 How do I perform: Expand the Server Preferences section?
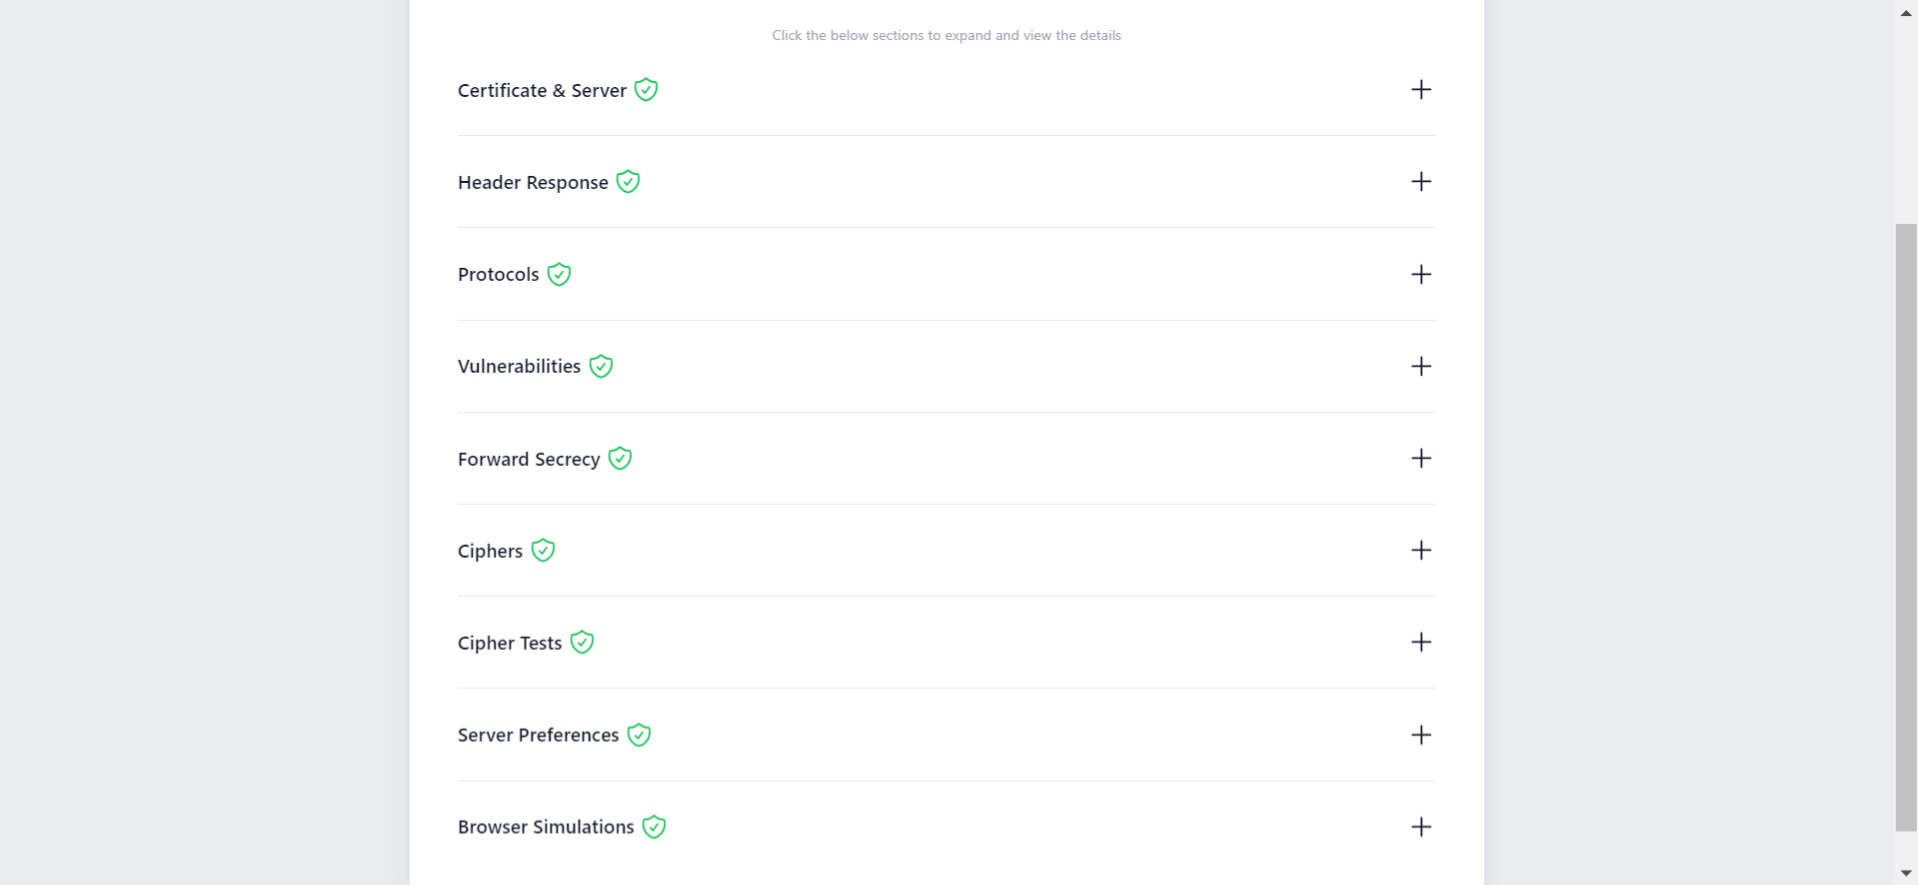click(1421, 735)
